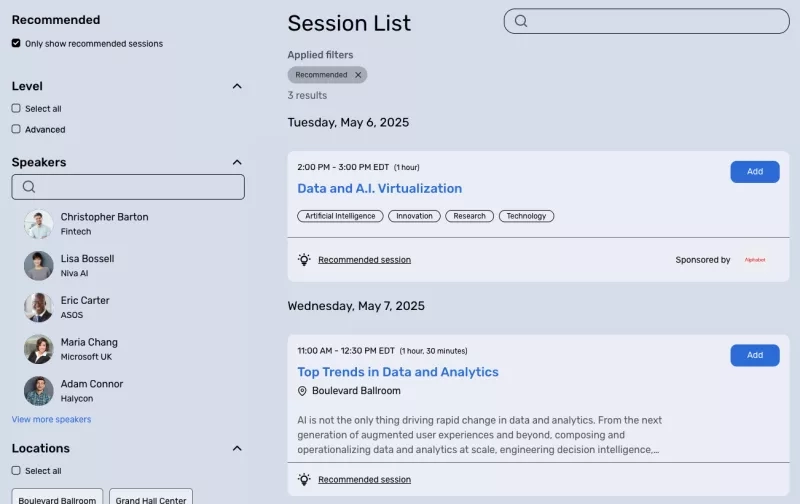The height and width of the screenshot is (504, 800).
Task: Click the 3 results text
Action: pos(307,95)
